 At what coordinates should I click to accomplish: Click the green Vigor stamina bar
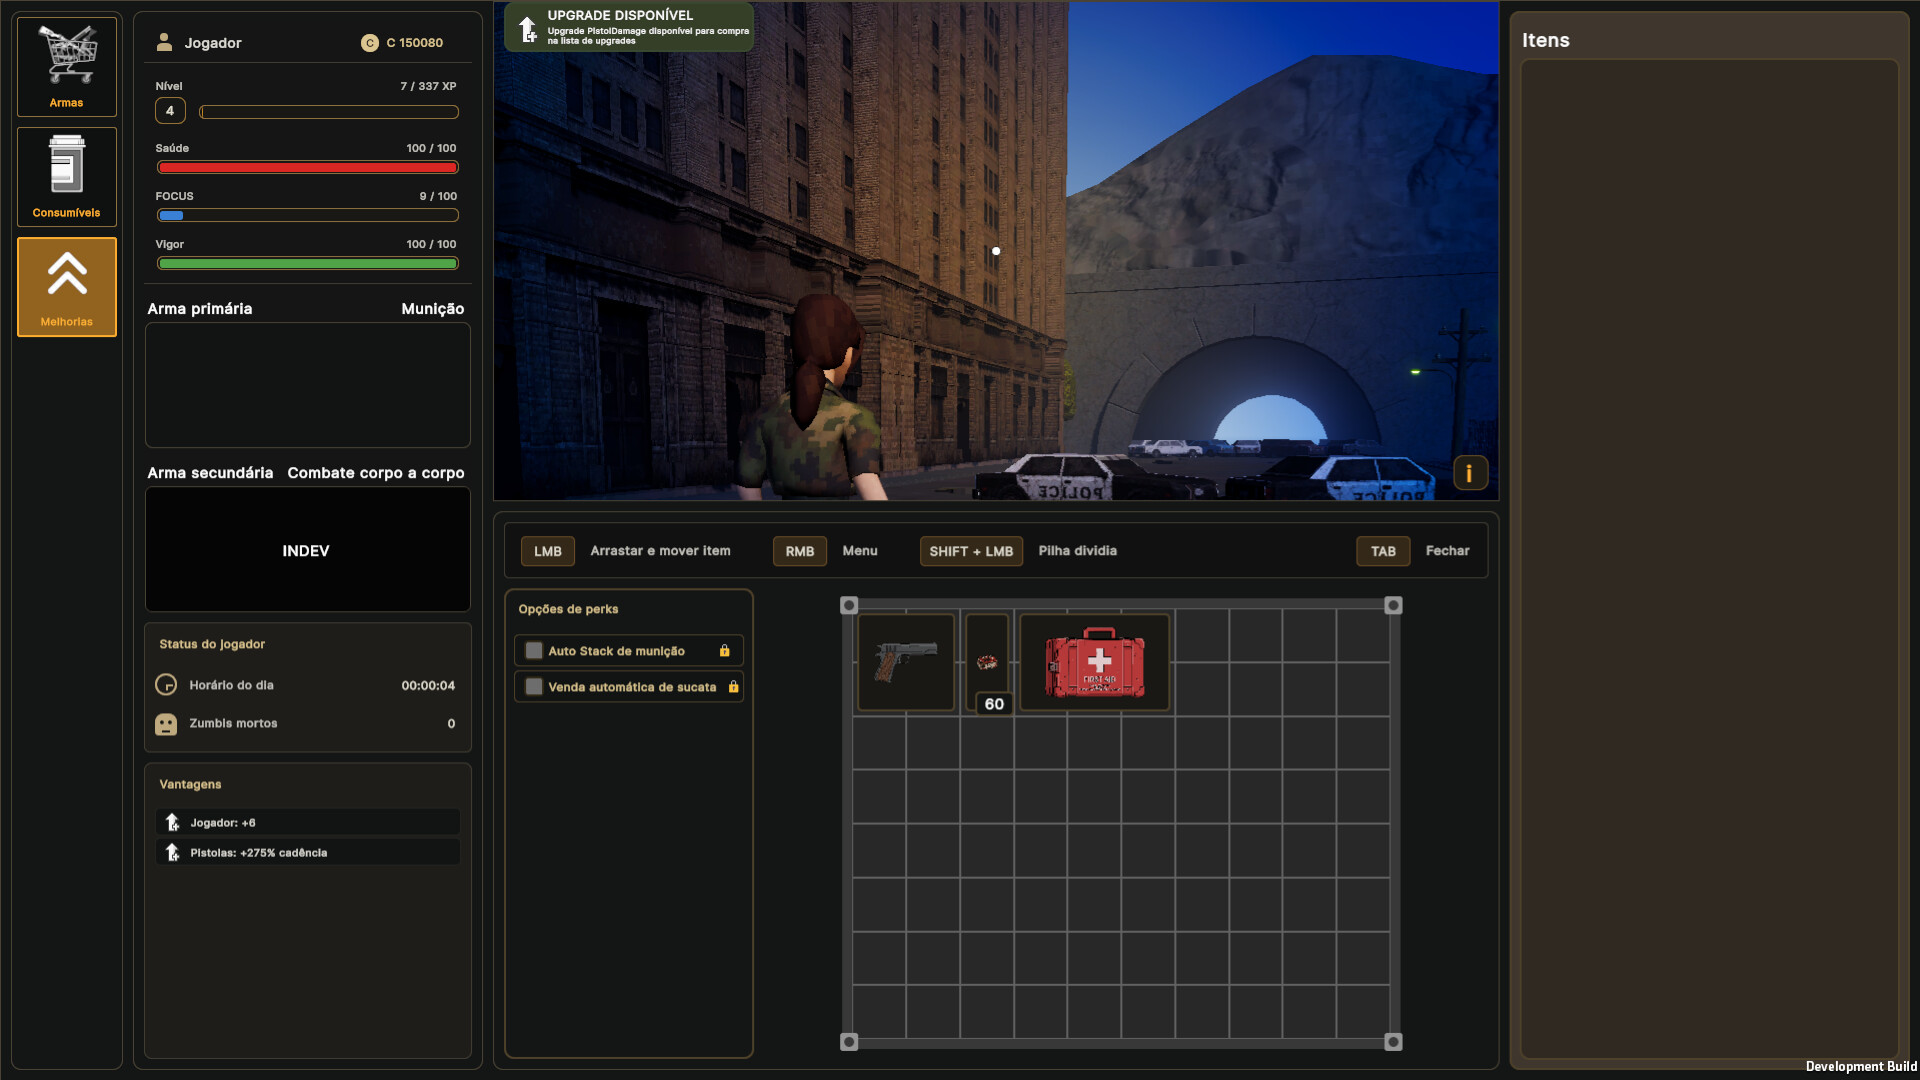[308, 264]
